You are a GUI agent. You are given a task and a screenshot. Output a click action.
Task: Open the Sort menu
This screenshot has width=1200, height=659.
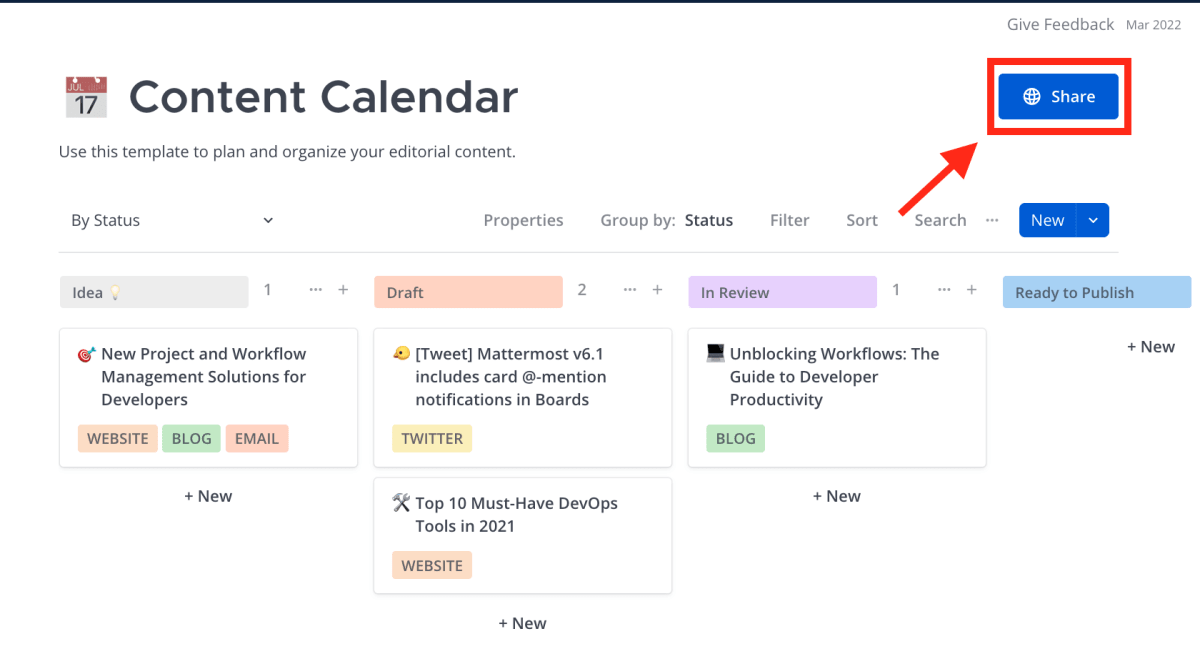tap(861, 220)
